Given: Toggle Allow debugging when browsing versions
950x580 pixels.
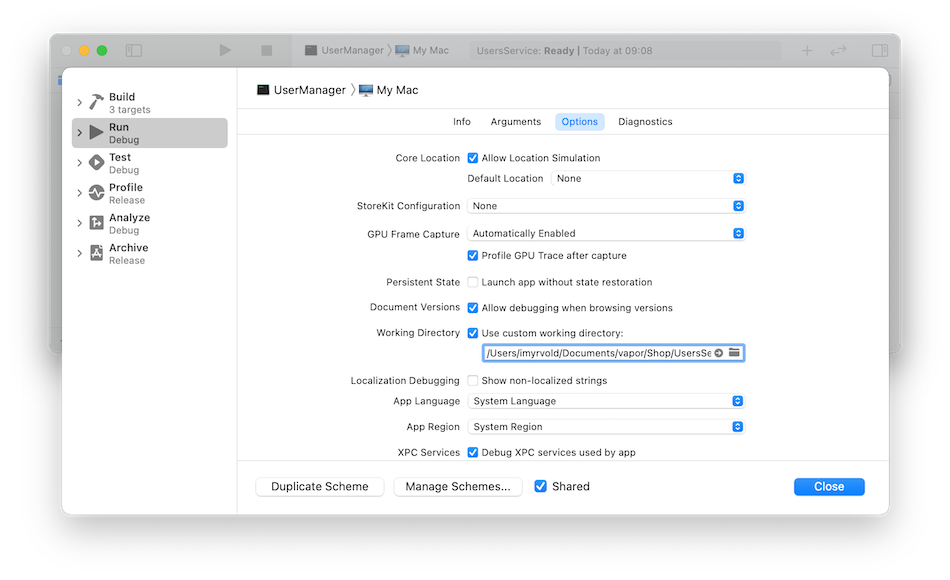Looking at the screenshot, I should click(473, 308).
